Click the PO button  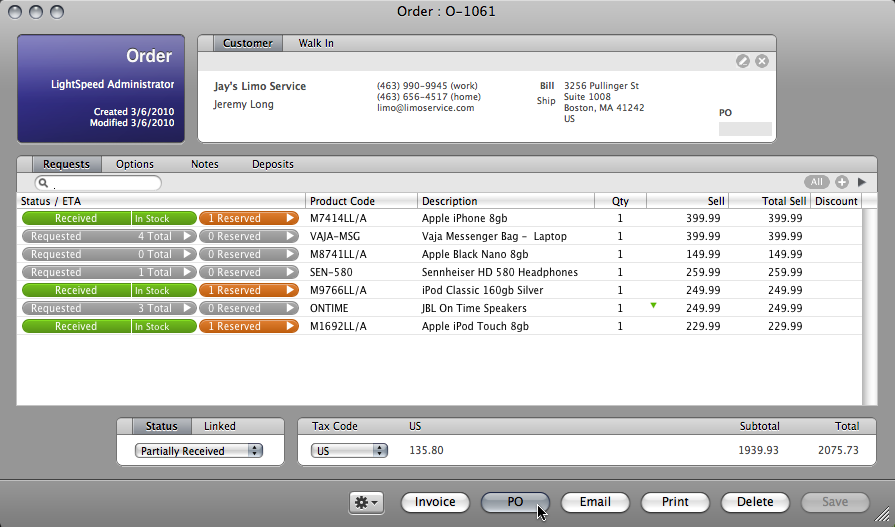point(515,502)
